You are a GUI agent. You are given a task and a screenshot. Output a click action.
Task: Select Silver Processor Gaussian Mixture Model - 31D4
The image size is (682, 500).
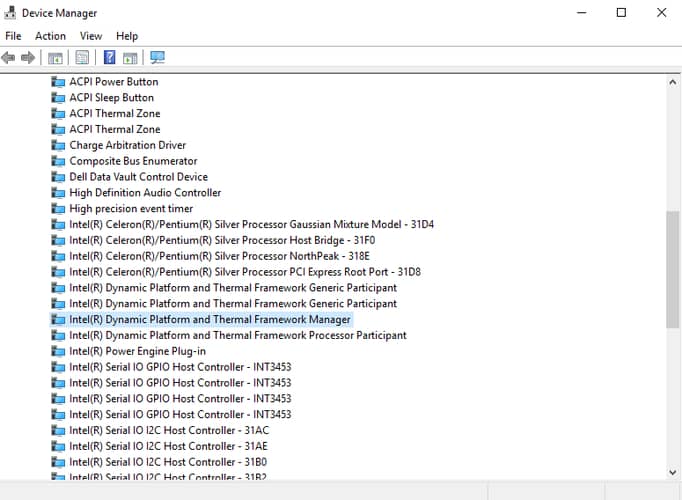(x=251, y=224)
